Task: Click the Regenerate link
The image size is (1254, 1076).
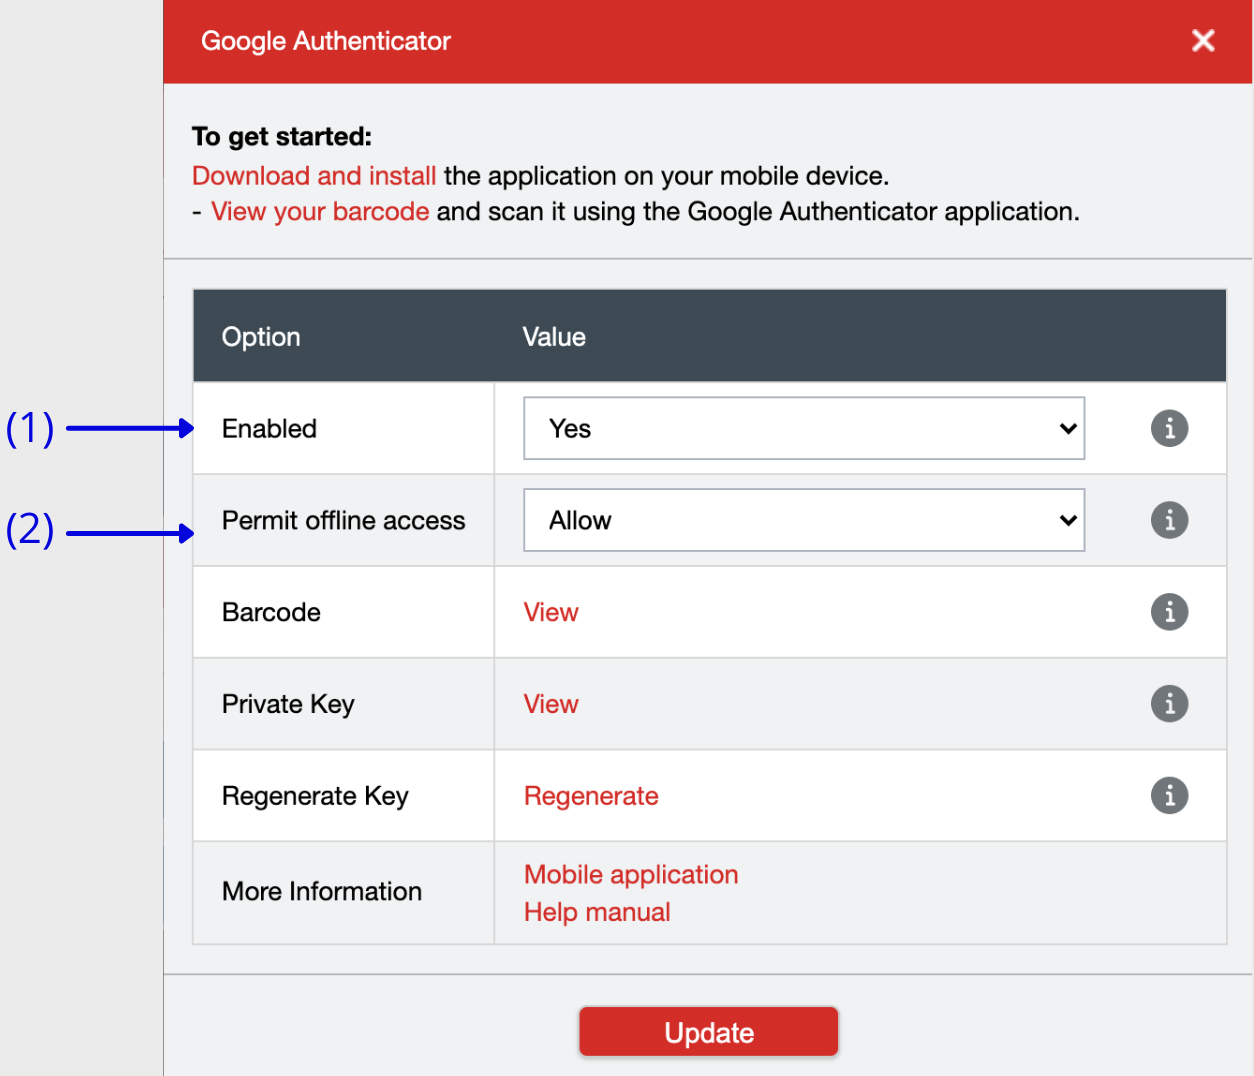Action: [591, 796]
